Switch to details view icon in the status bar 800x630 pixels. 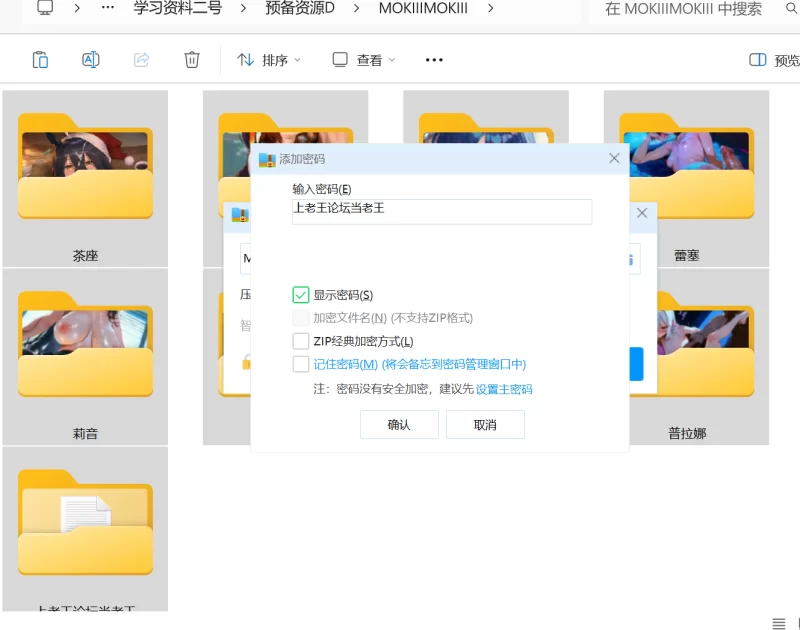click(x=779, y=623)
